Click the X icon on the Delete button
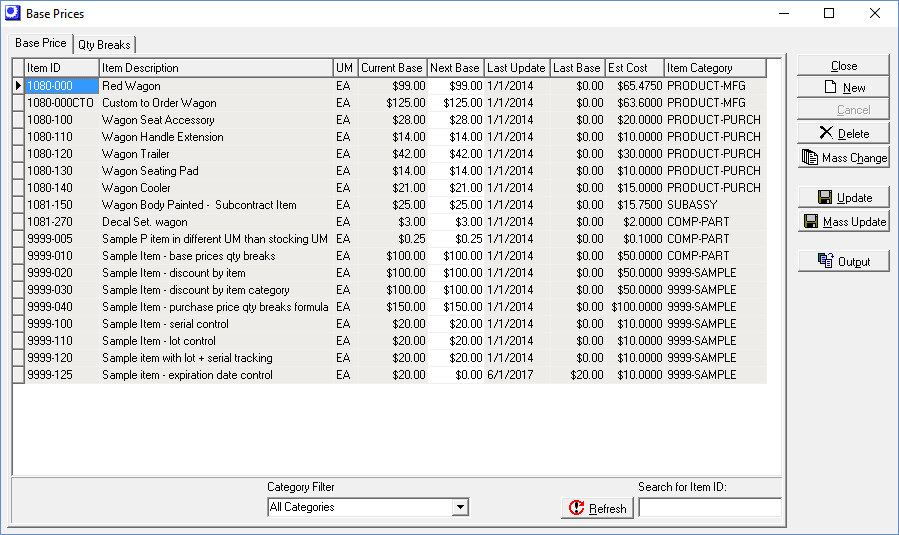The height and width of the screenshot is (535, 899). (826, 133)
